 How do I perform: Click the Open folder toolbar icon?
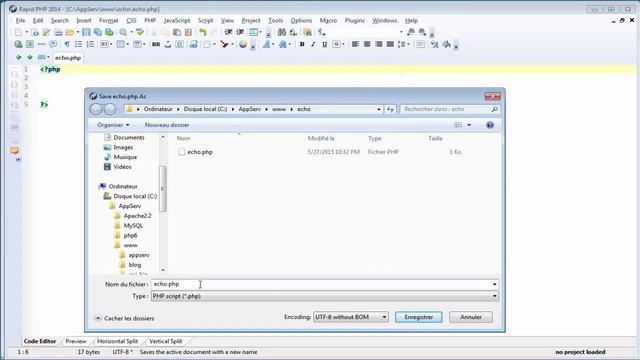click(x=69, y=32)
